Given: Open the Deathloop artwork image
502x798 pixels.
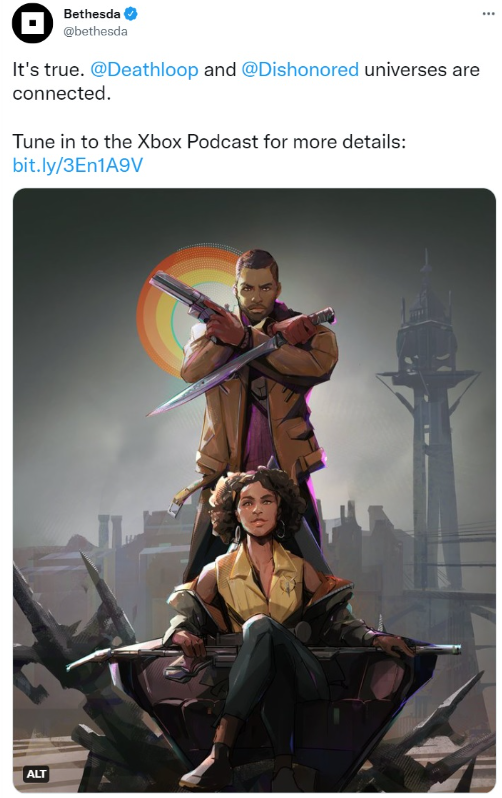Looking at the screenshot, I should tap(254, 490).
